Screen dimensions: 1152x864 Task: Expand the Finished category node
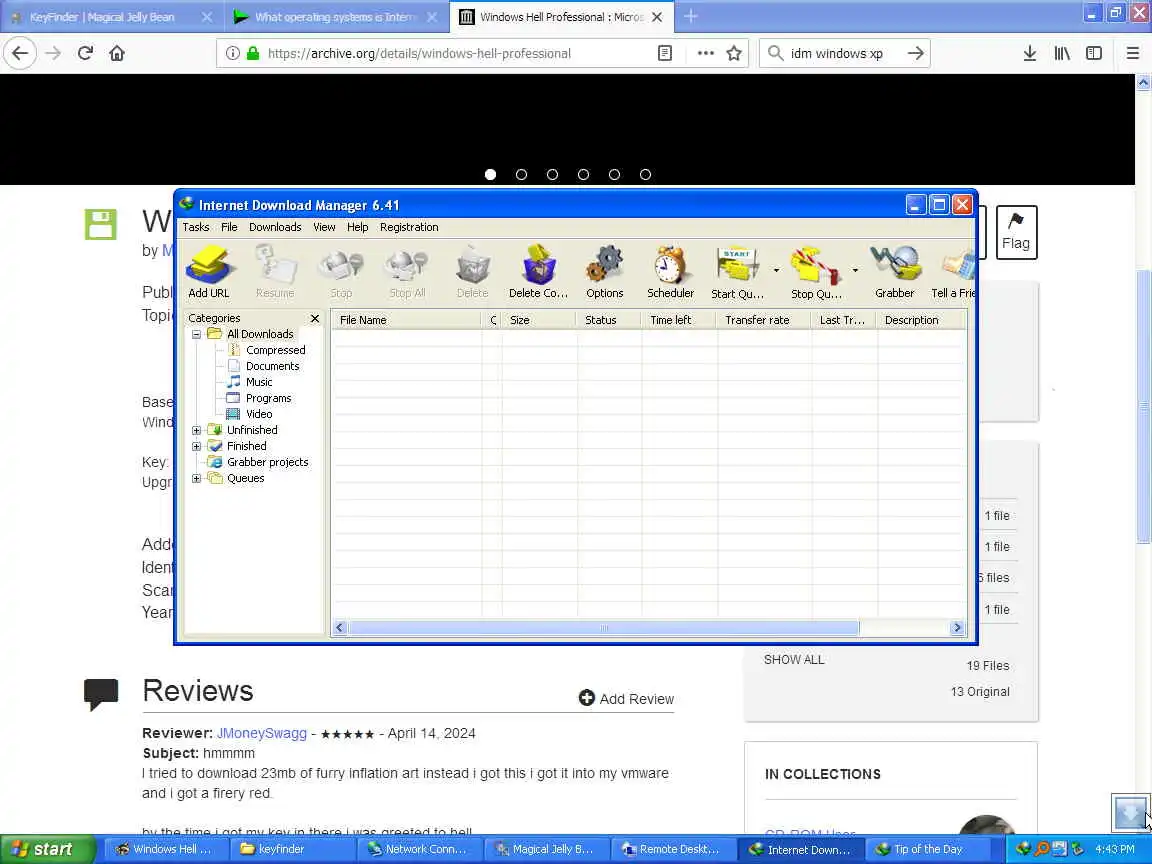coord(196,447)
